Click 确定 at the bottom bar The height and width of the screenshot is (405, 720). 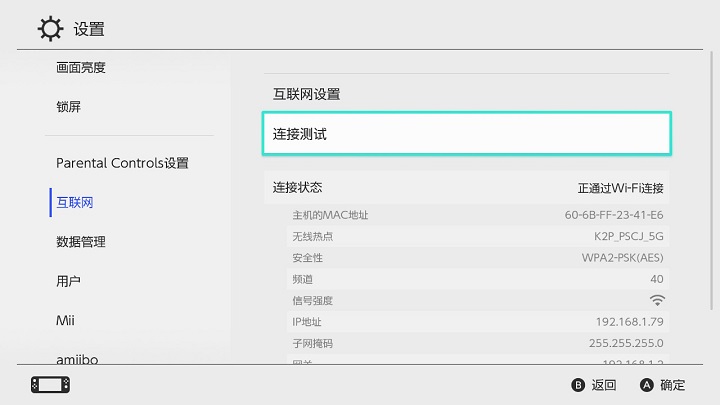pos(672,385)
